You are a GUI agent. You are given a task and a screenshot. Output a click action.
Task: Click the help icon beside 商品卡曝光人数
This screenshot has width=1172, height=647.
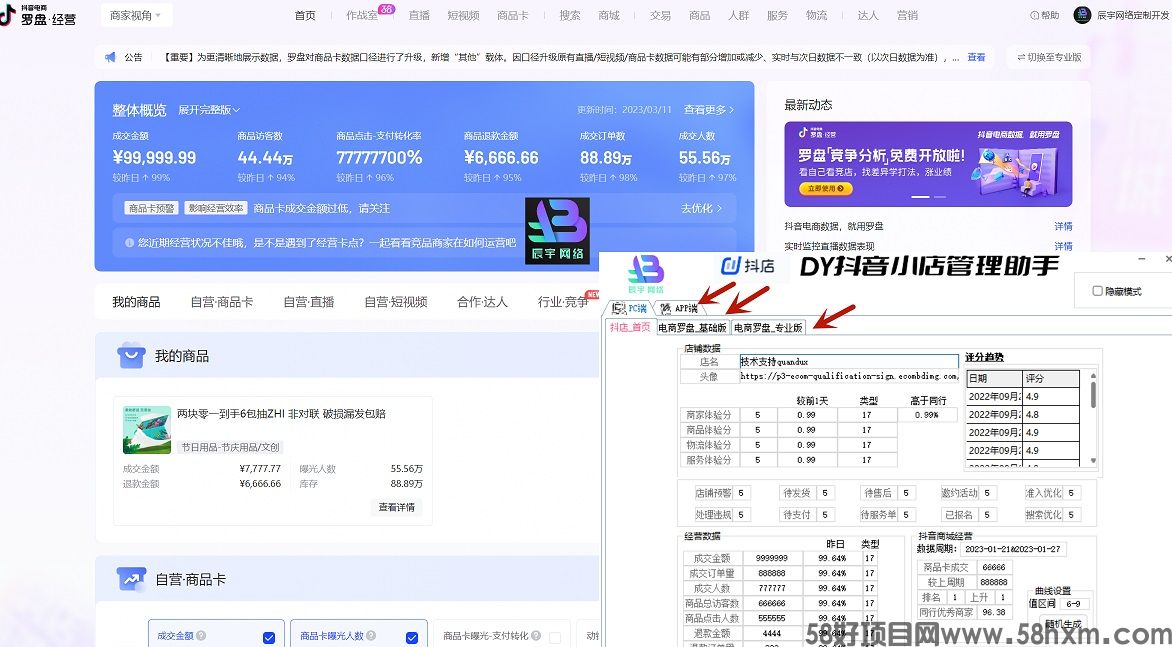[x=370, y=636]
